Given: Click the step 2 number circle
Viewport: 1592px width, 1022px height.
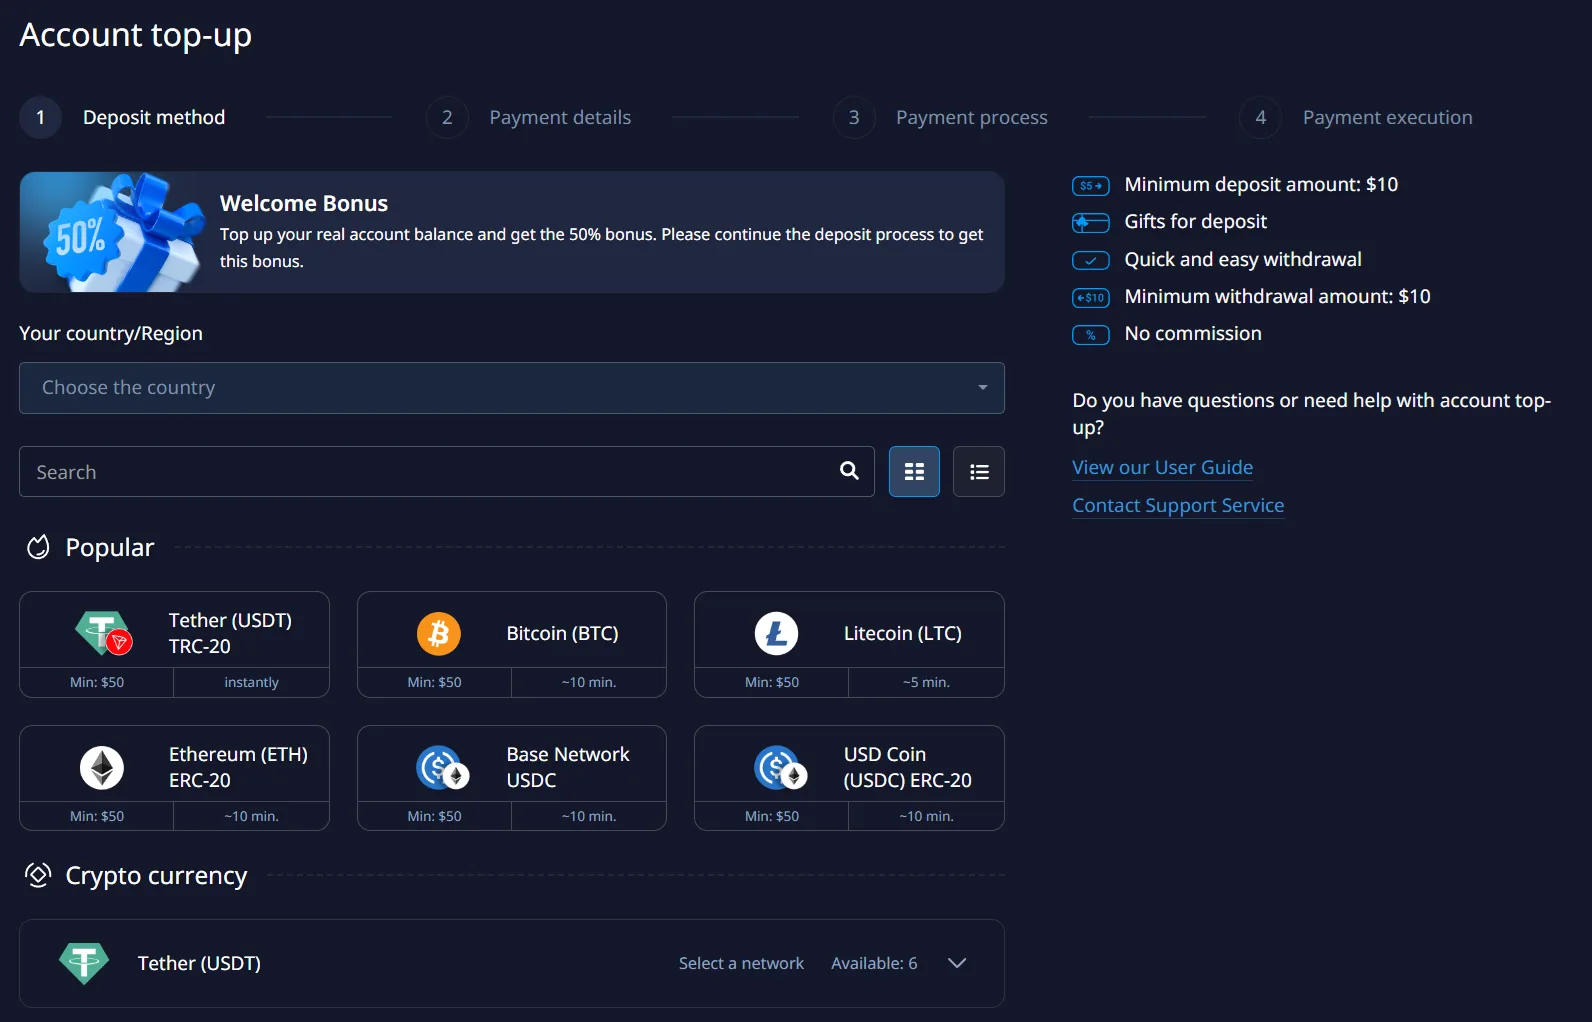Looking at the screenshot, I should (447, 117).
